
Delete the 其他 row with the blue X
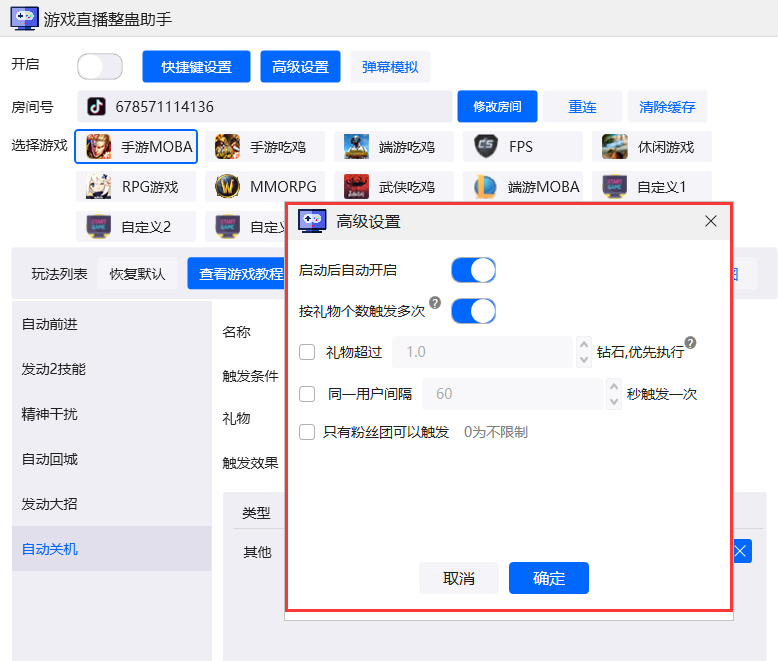click(x=742, y=551)
